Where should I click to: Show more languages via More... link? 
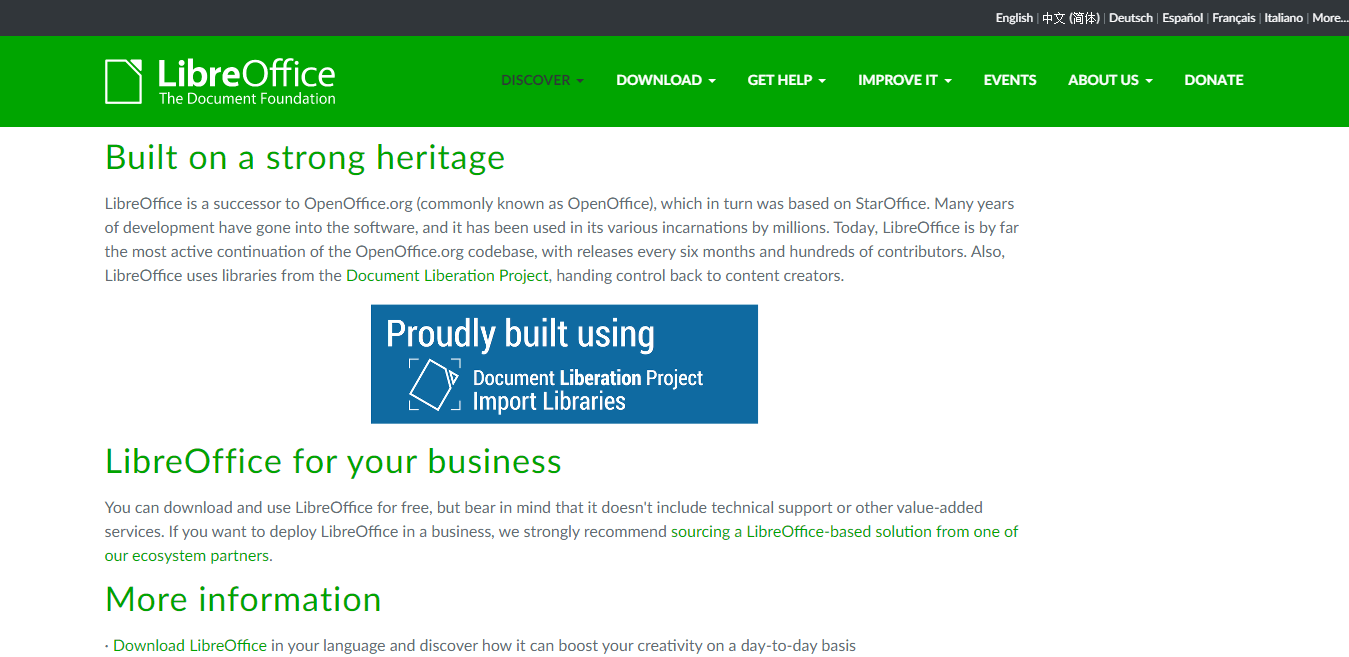pyautogui.click(x=1330, y=18)
